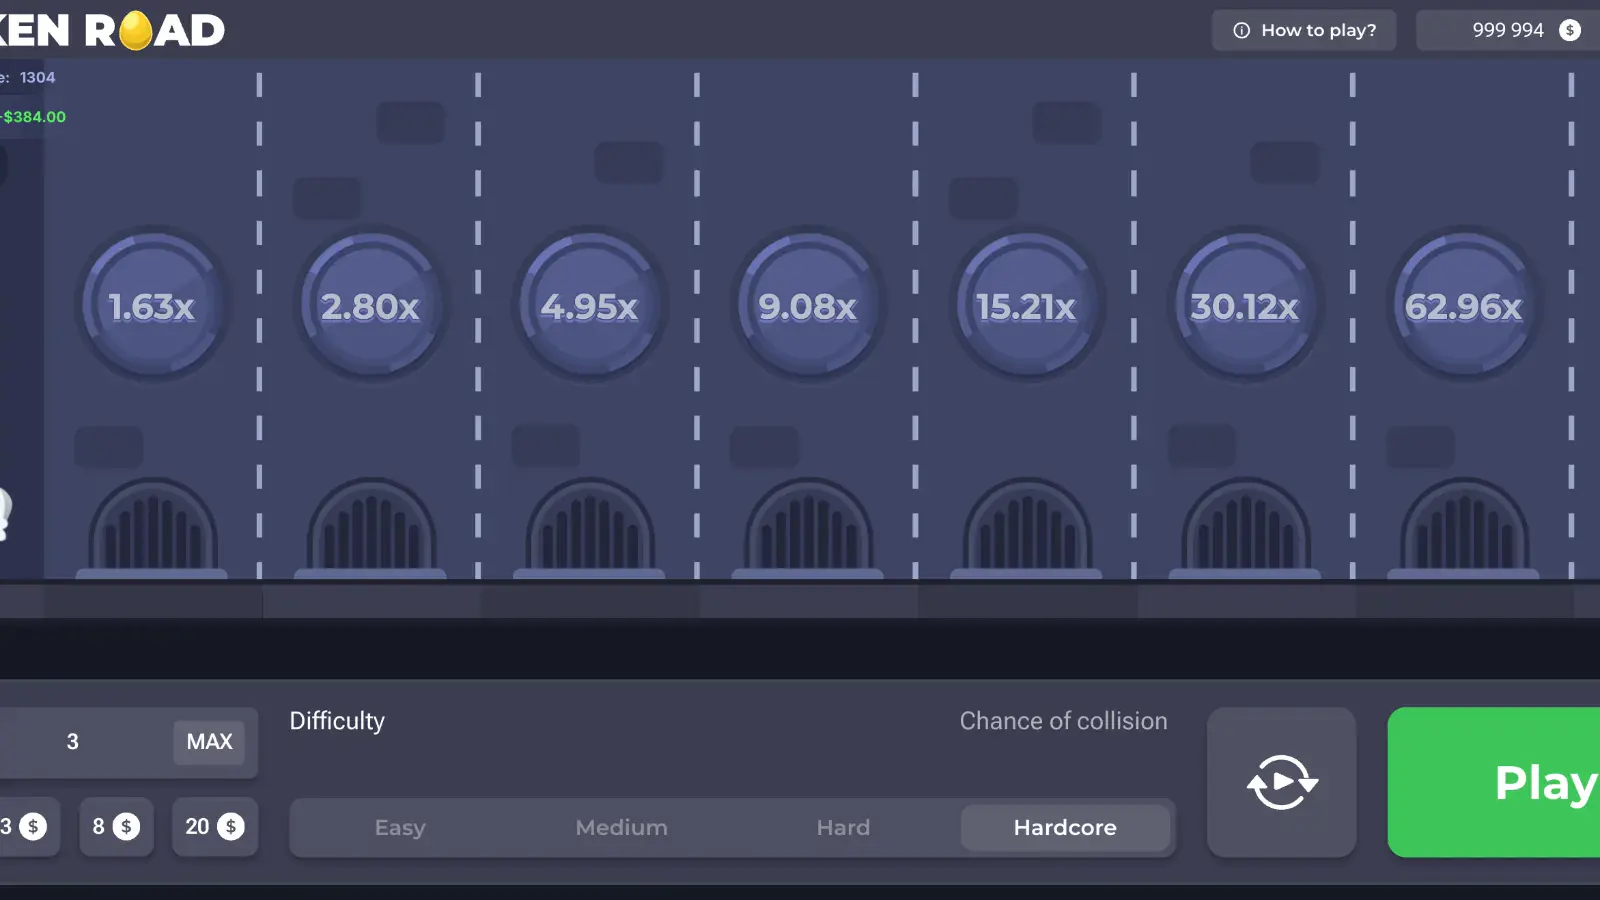Click the auto-play circular arrows icon
Screen dimensions: 1600x900
(x=1282, y=782)
